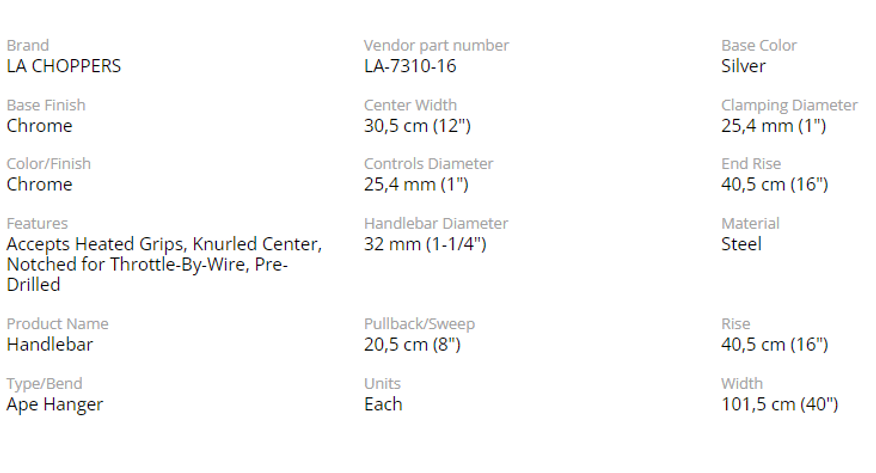The image size is (876, 473).
Task: Select the vendor part number LA-7310-16
Action: (410, 66)
